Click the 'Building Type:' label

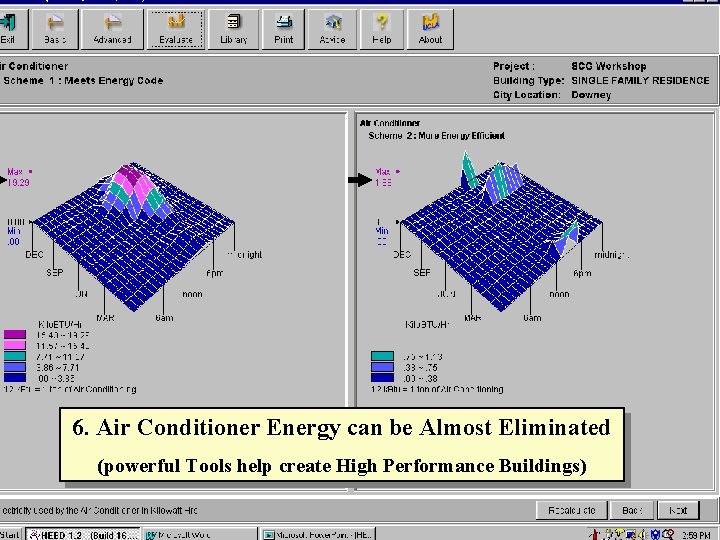point(529,80)
